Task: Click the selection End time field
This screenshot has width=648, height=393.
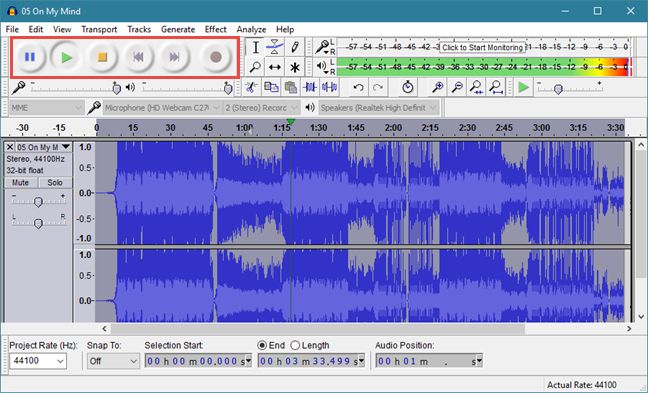Action: pyautogui.click(x=311, y=361)
